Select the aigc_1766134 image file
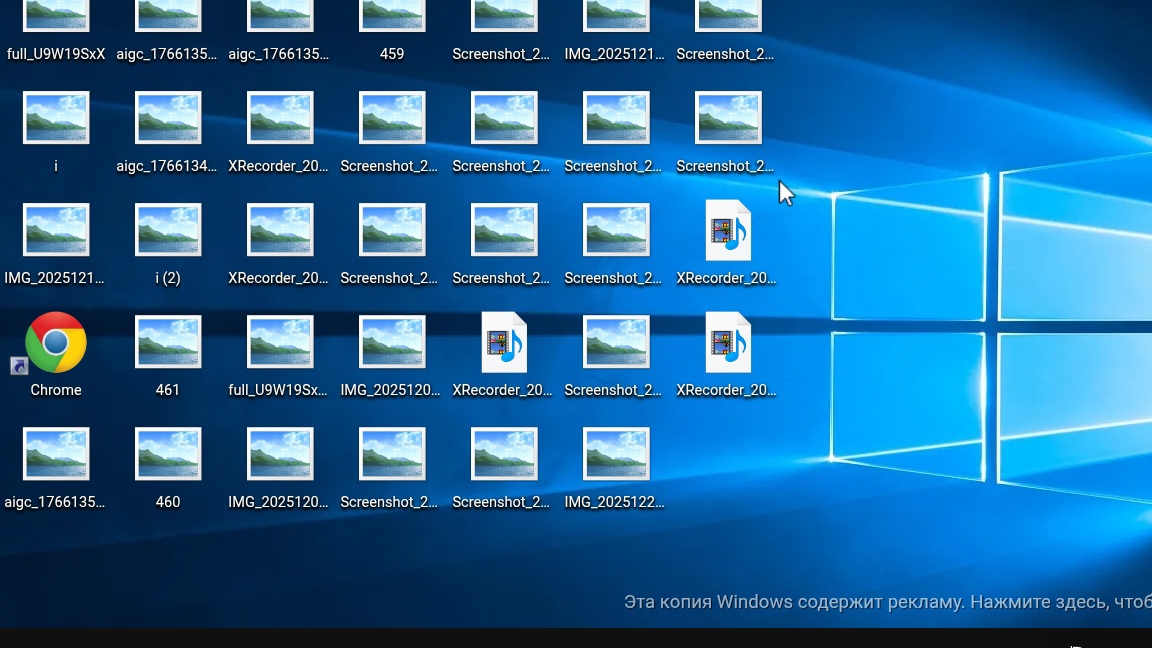 [168, 119]
